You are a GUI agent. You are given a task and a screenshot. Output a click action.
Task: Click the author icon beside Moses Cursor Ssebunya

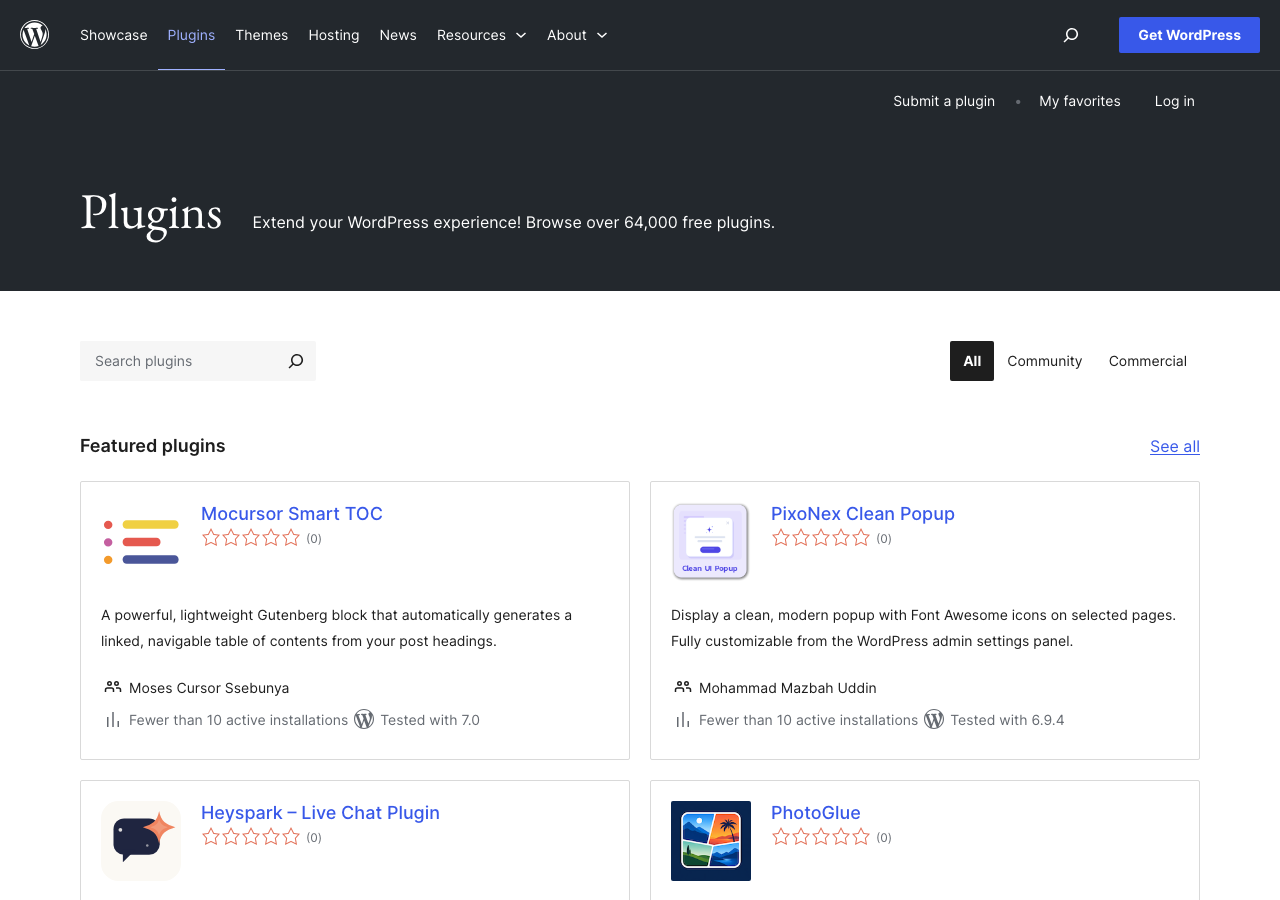[113, 687]
